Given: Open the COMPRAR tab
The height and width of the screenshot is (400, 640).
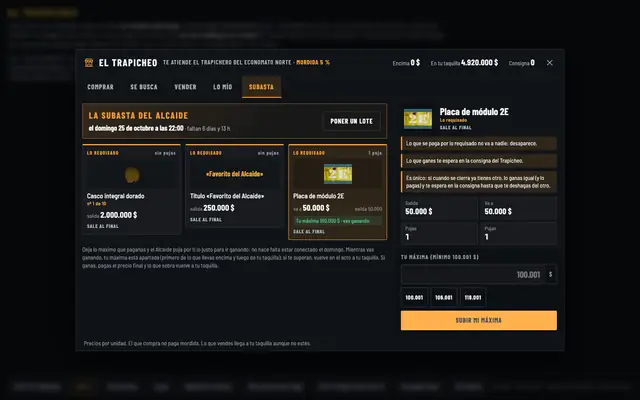Looking at the screenshot, I should (100, 87).
